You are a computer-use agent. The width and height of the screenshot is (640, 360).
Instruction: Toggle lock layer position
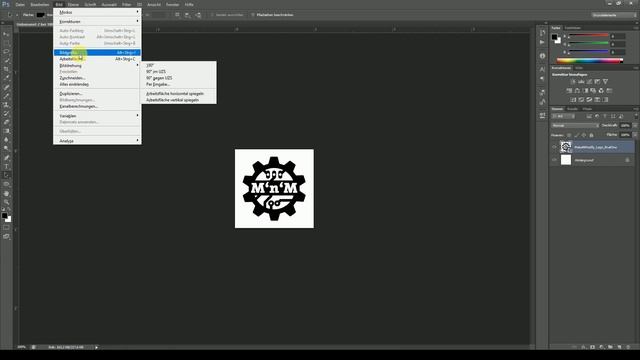[x=584, y=135]
